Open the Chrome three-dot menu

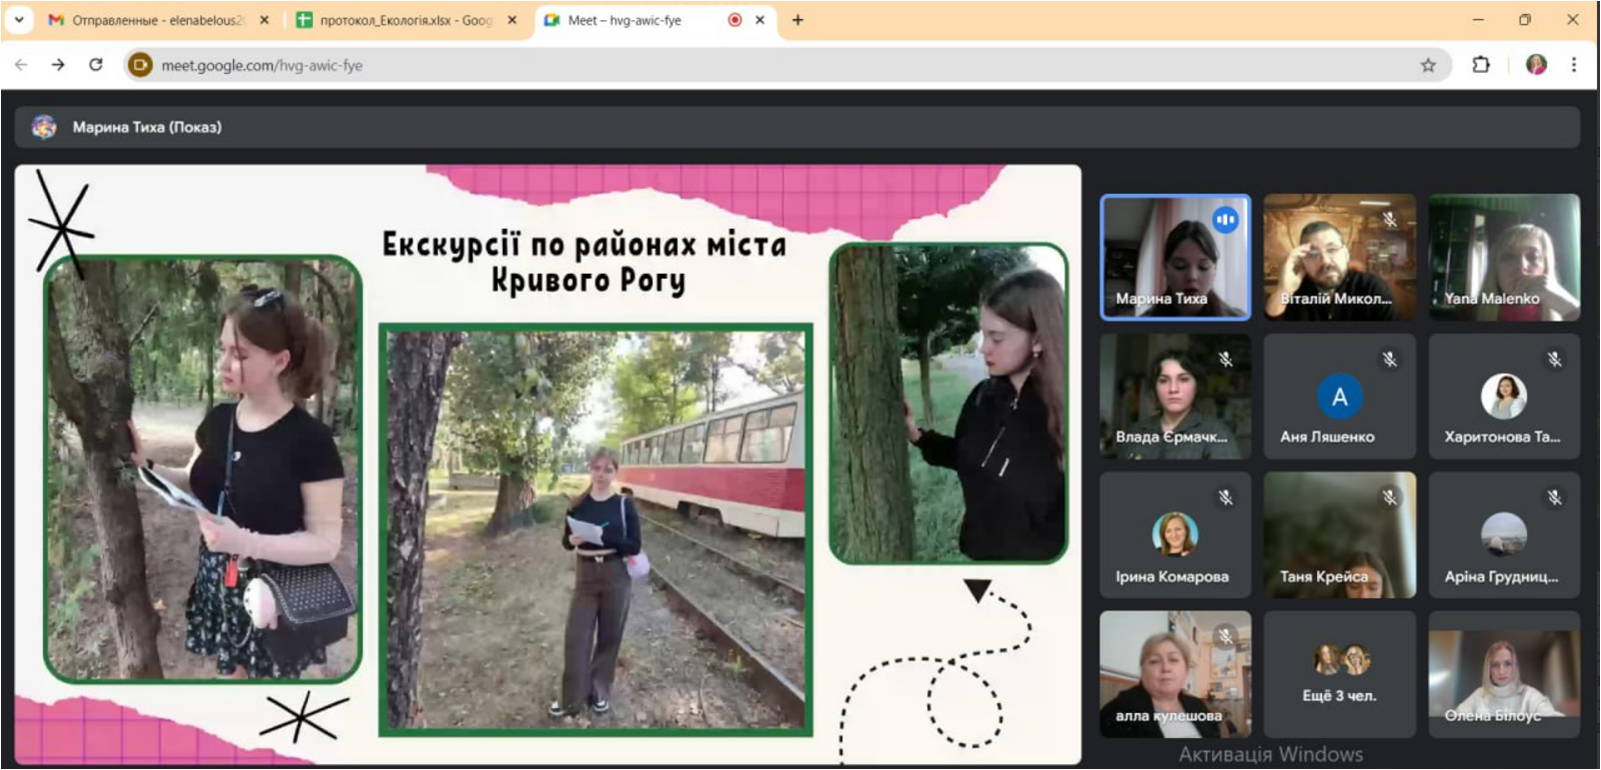pos(1574,65)
